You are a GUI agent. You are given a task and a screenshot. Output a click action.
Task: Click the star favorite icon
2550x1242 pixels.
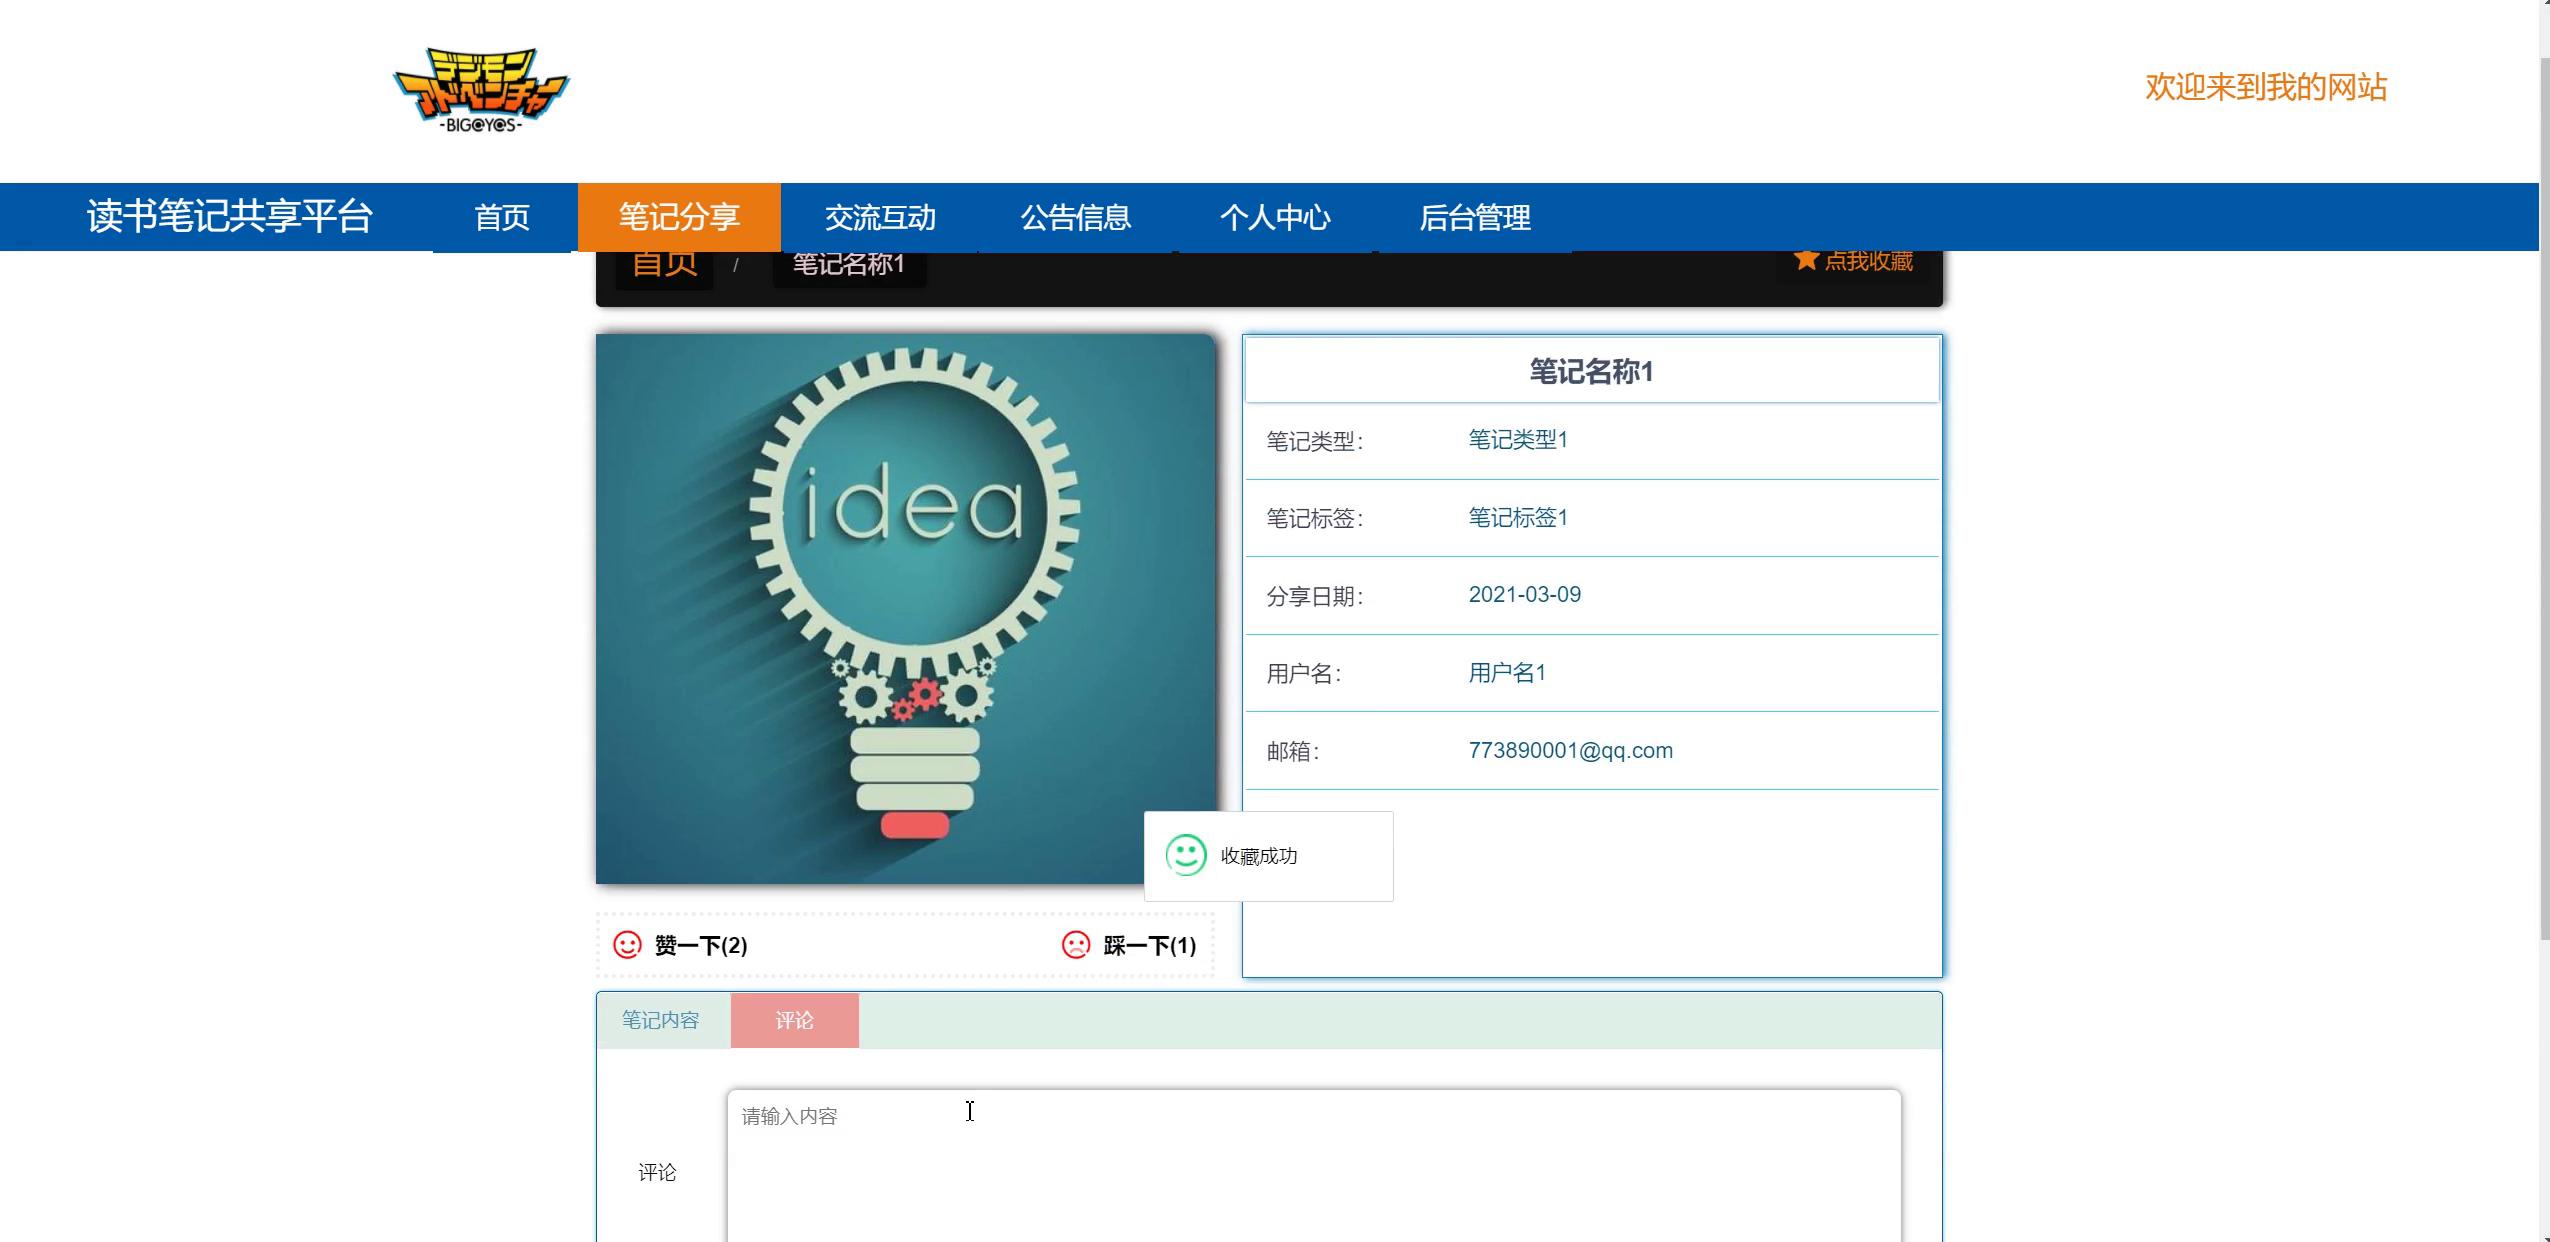[1805, 261]
